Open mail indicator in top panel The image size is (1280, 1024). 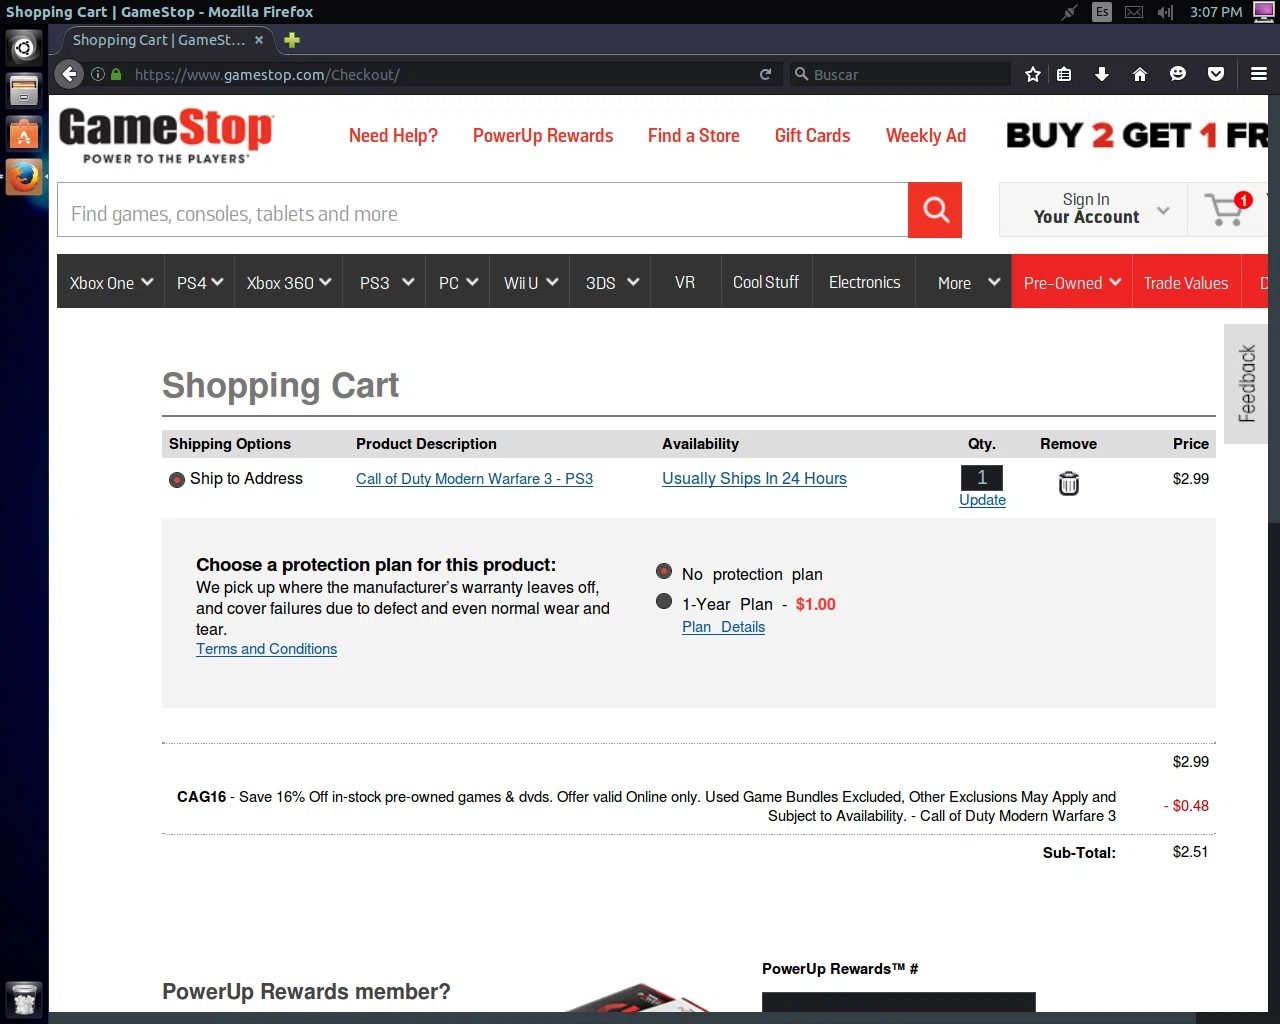[x=1134, y=12]
